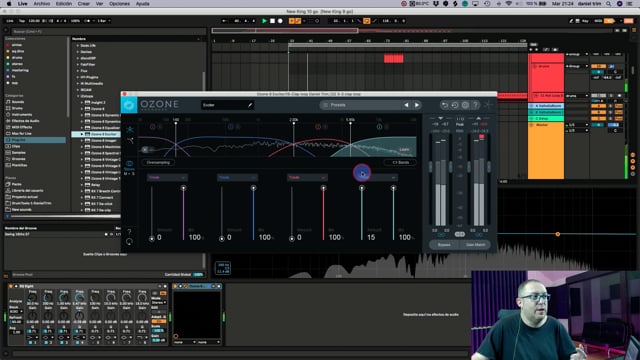The image size is (640, 360).
Task: Click the Stop button in transport bar
Action: click(272, 21)
